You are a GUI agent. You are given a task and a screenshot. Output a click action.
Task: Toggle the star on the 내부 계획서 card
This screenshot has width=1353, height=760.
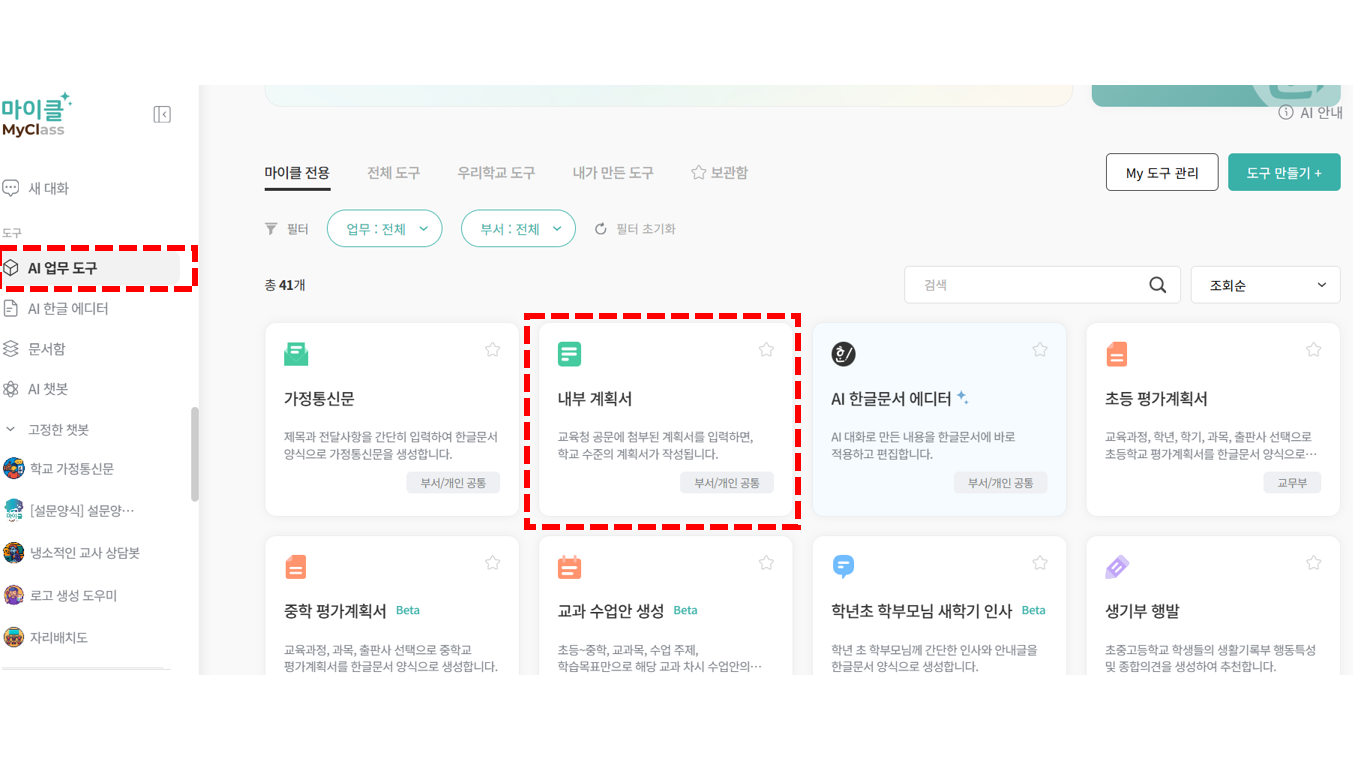tap(766, 349)
